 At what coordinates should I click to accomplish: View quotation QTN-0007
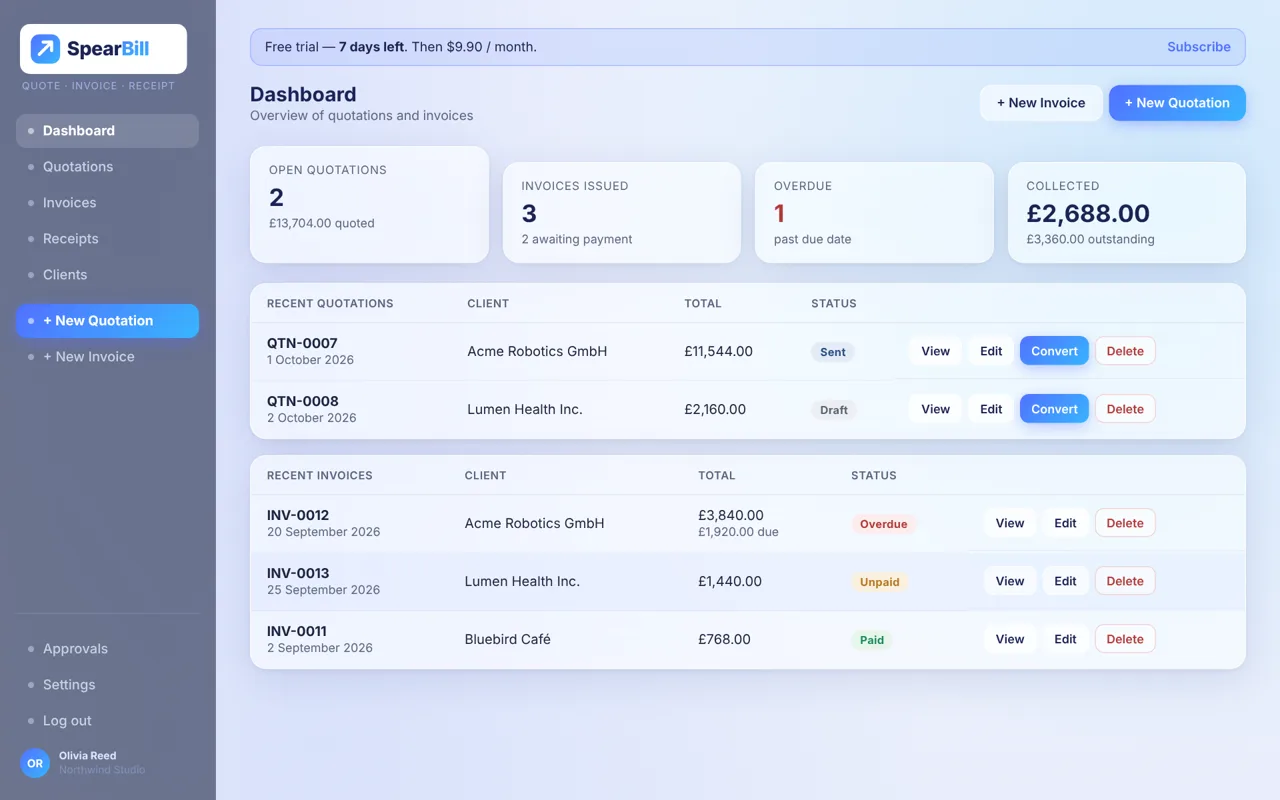[x=936, y=351]
